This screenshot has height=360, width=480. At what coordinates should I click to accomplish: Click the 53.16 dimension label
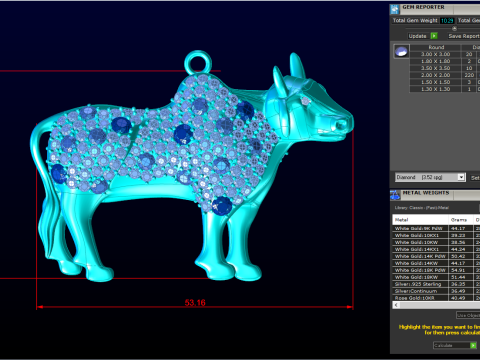[195, 303]
